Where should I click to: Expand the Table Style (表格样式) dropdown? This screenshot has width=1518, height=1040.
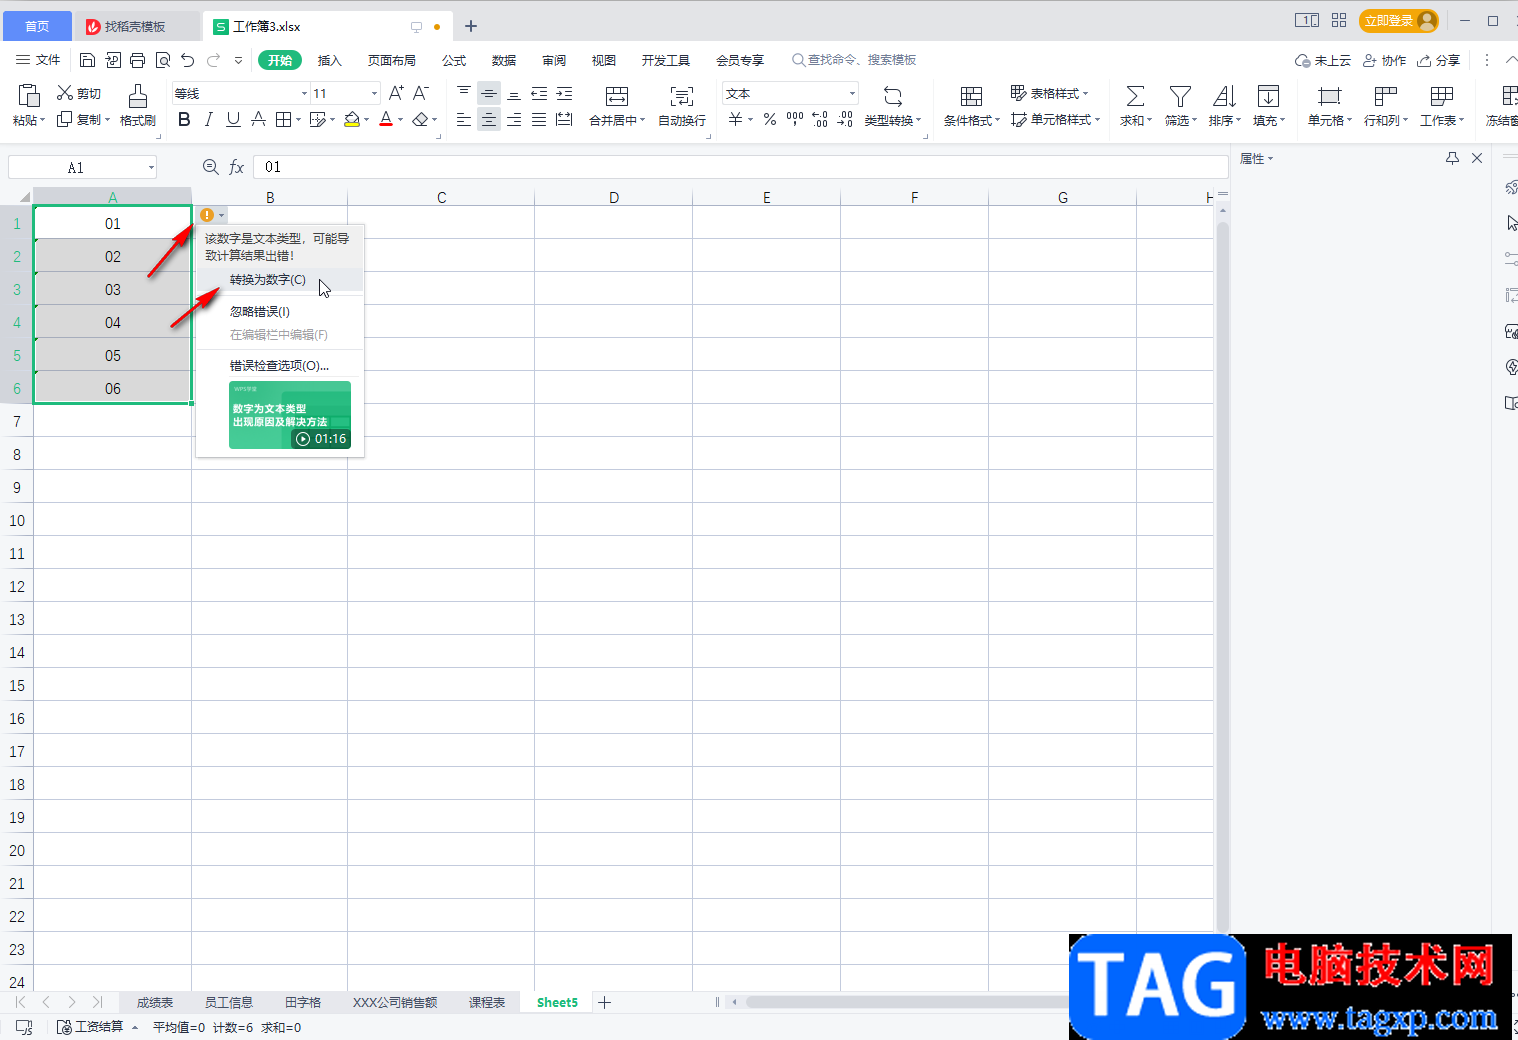coord(1086,93)
